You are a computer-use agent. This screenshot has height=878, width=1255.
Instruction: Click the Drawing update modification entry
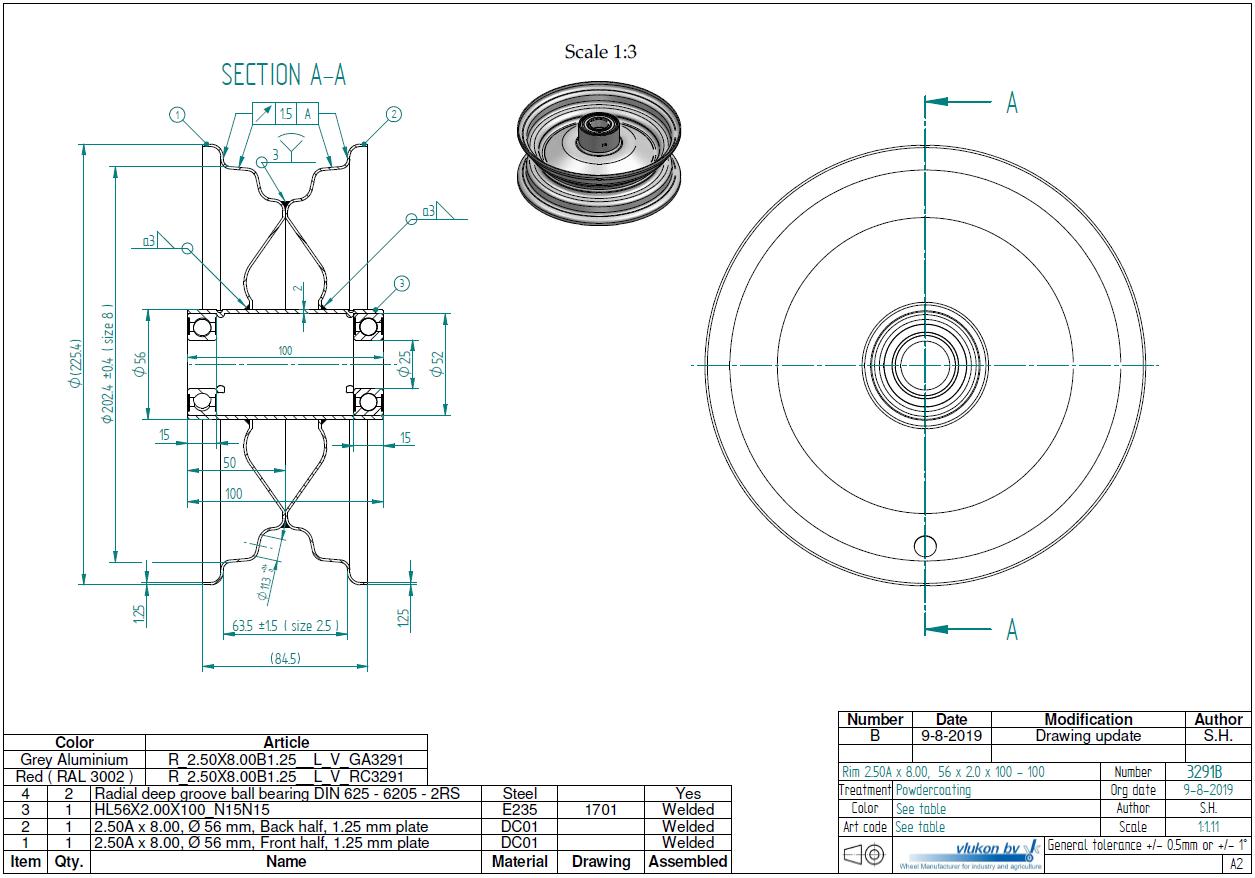click(x=1088, y=736)
